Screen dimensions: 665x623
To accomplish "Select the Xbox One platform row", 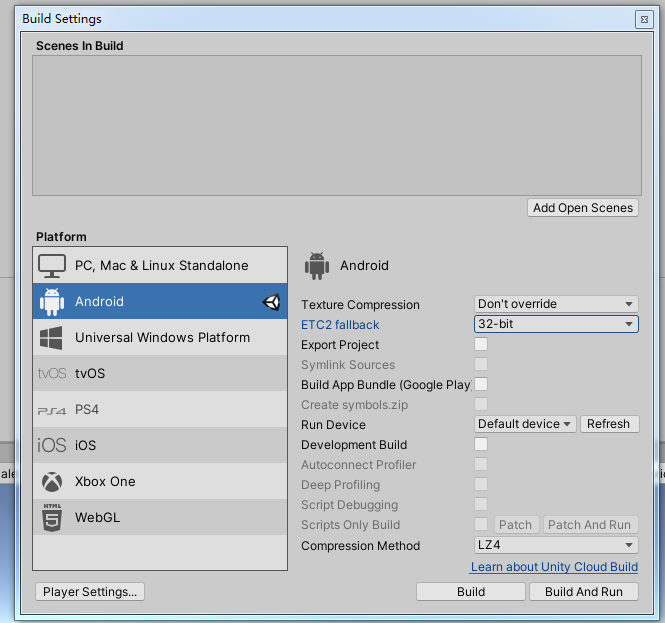I will pos(160,481).
